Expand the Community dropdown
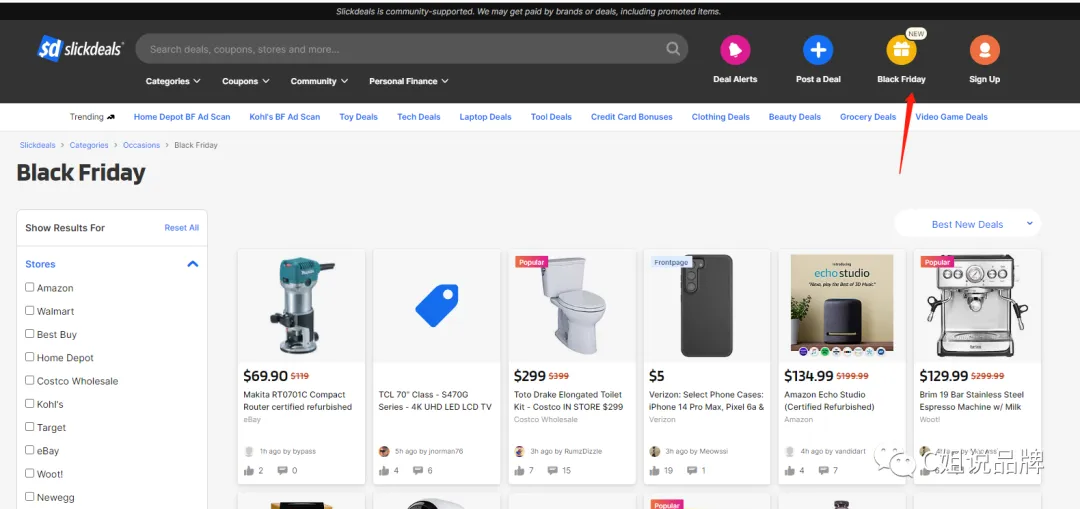The height and width of the screenshot is (509, 1080). [319, 81]
